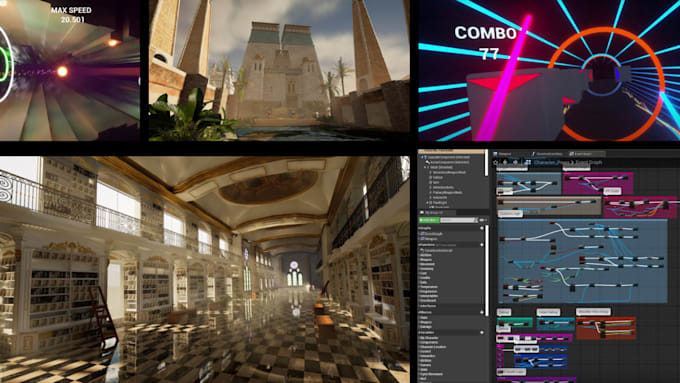Click the comment bubble inside pink comment box
Screen dimensions: 680x383
(x=612, y=191)
